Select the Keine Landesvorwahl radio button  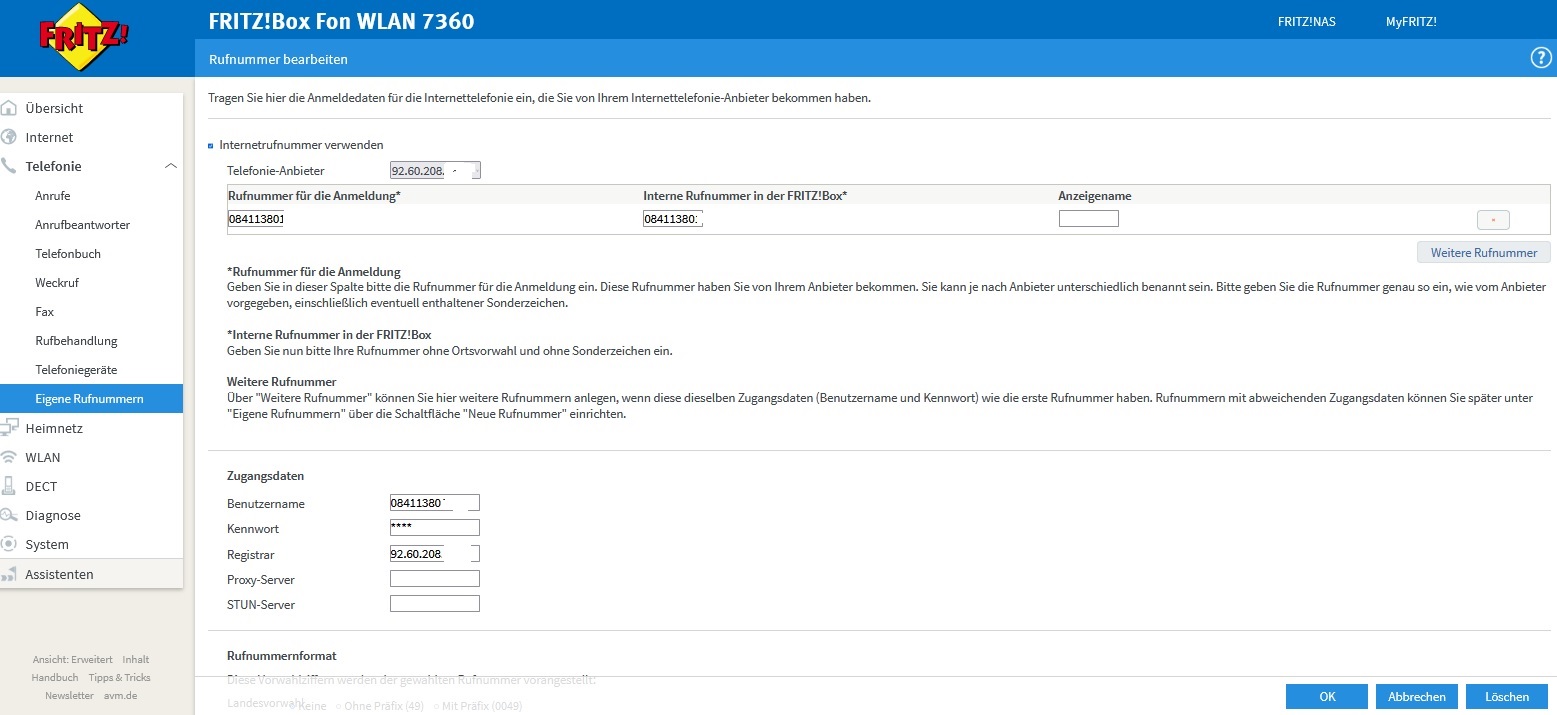(x=293, y=706)
